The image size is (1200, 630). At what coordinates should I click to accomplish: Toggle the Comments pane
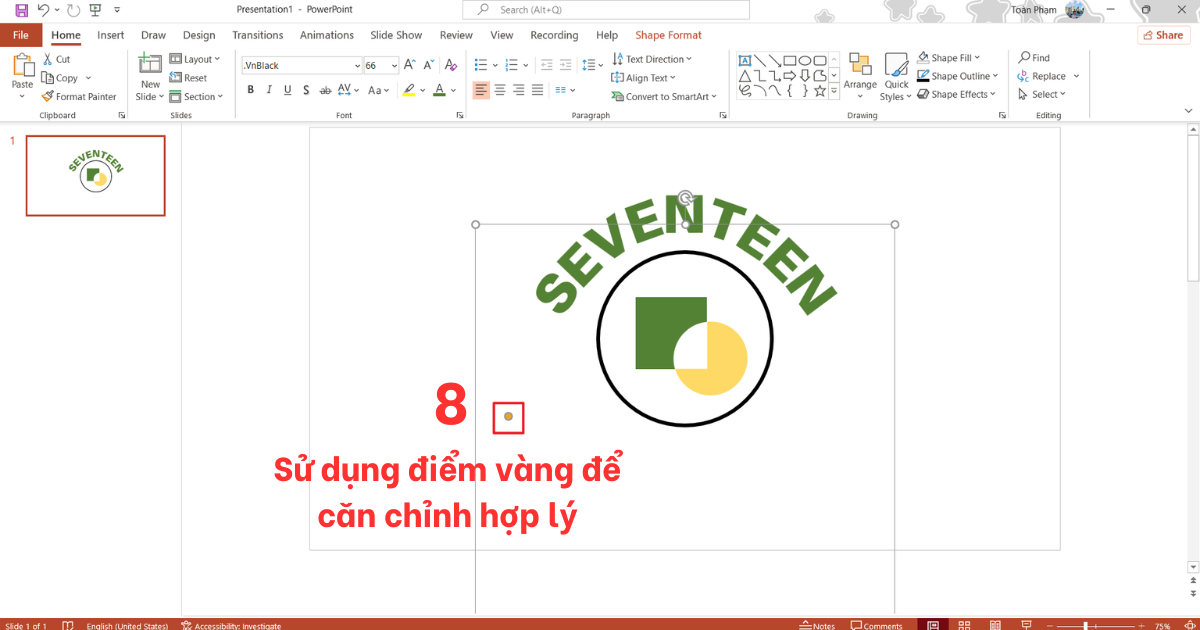pos(875,626)
